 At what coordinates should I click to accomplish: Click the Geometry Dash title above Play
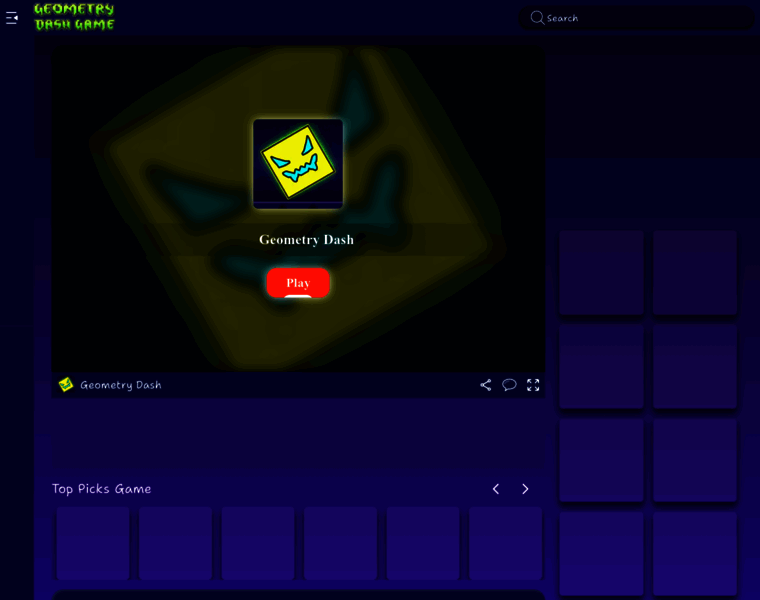point(306,239)
